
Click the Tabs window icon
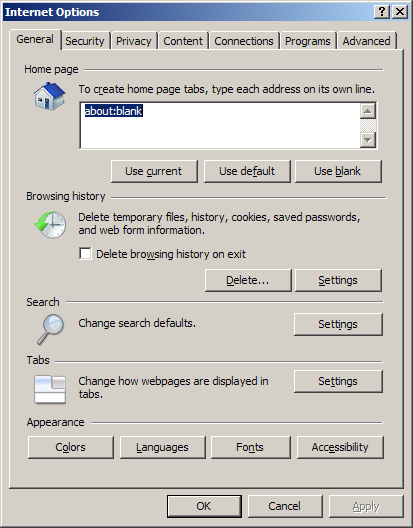point(50,389)
